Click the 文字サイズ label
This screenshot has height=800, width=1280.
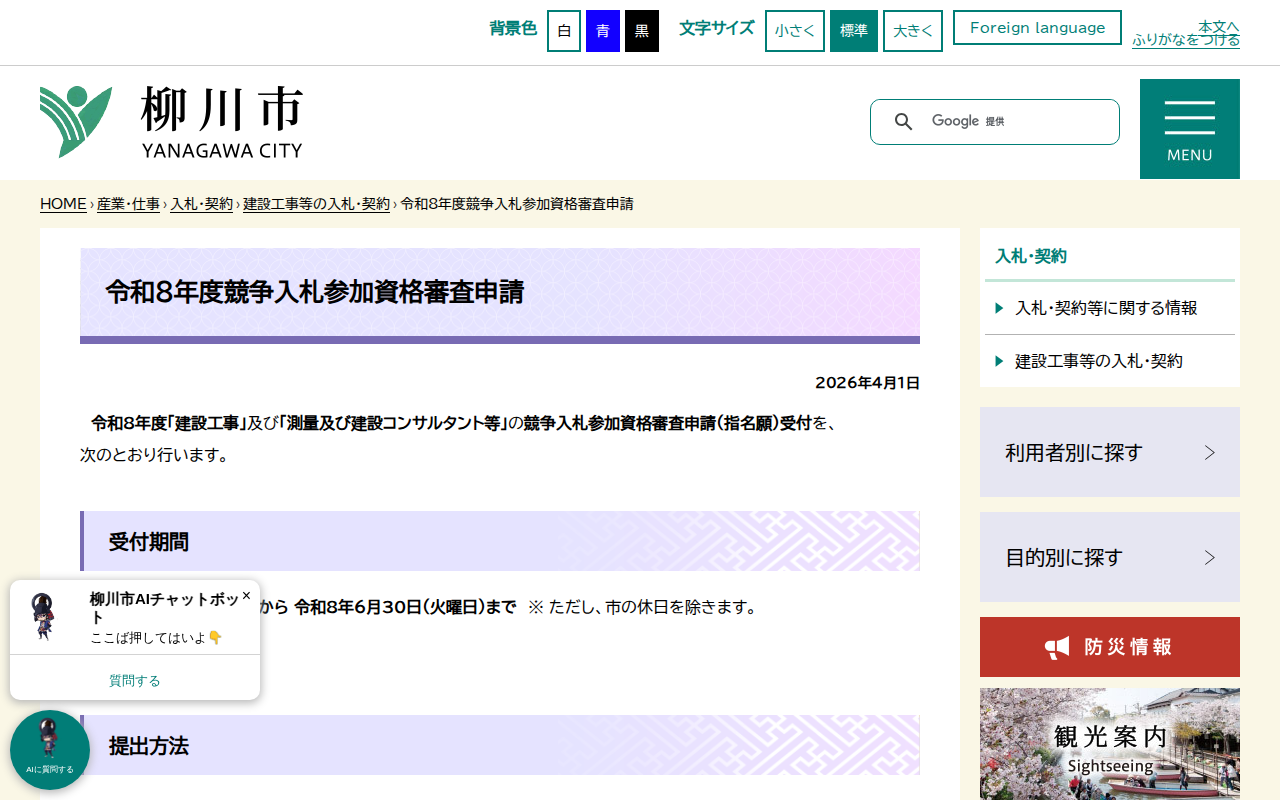click(716, 28)
